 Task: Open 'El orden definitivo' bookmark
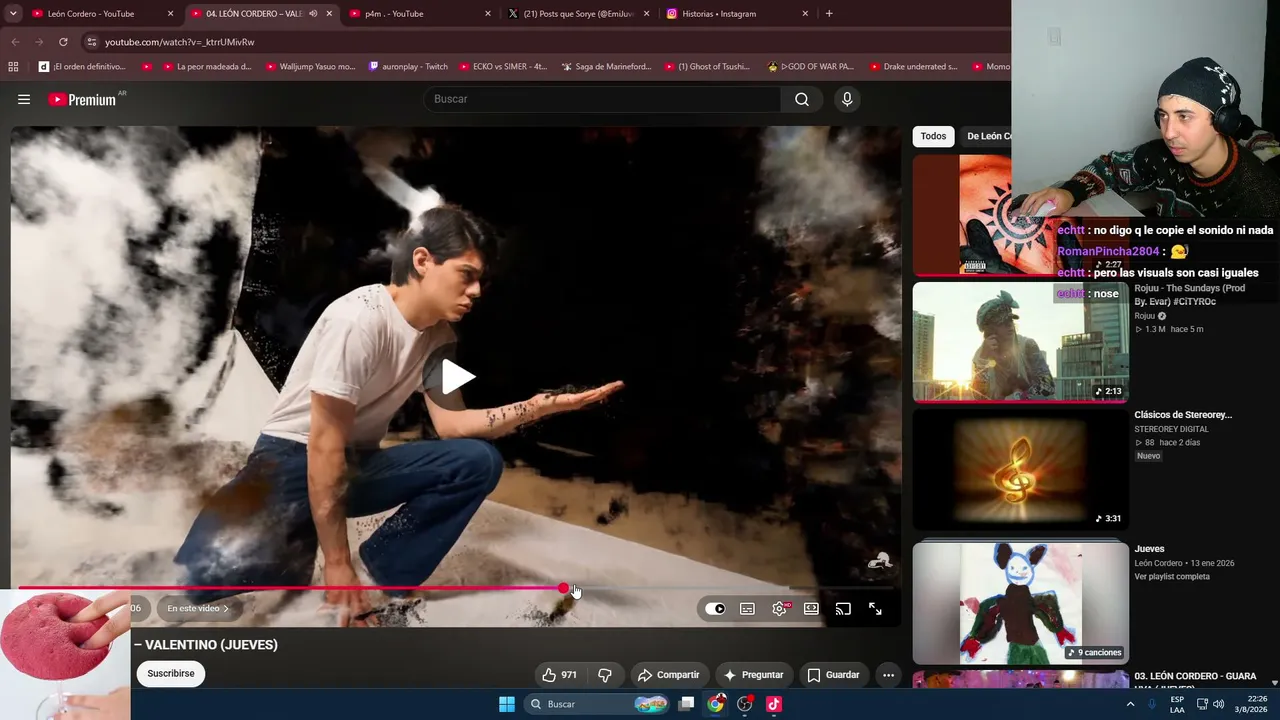click(82, 67)
